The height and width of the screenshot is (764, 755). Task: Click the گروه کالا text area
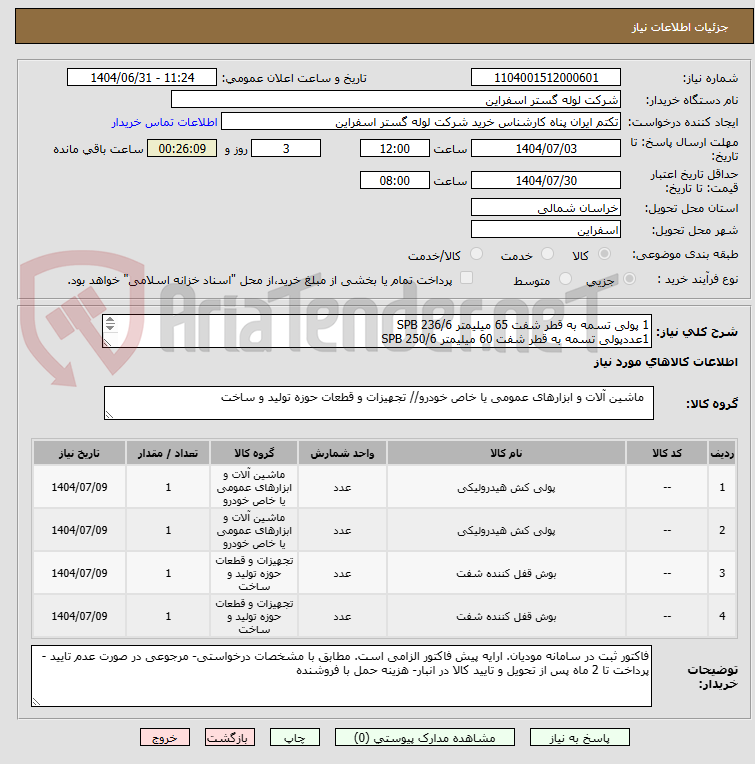click(378, 403)
